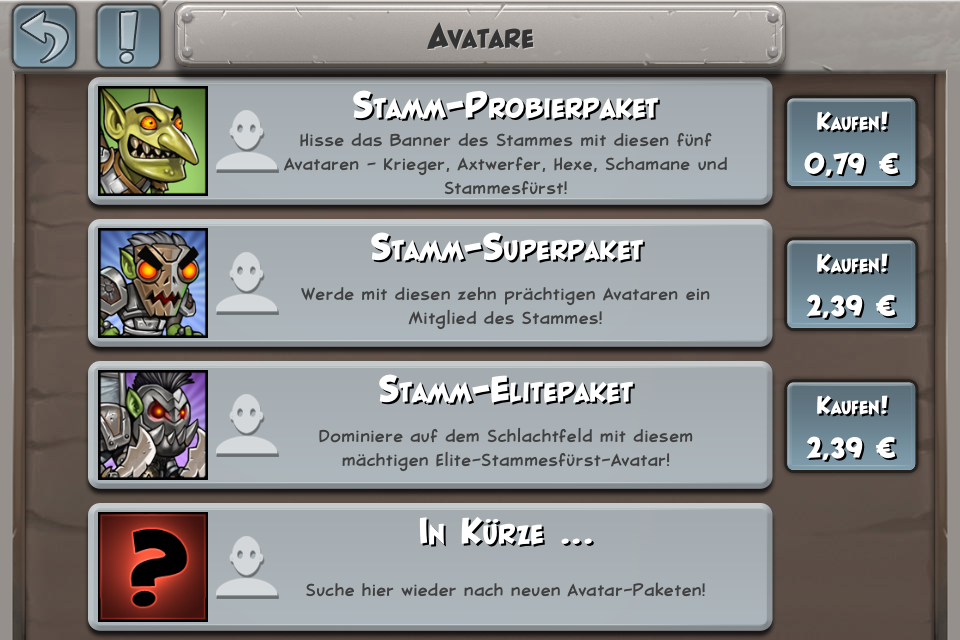This screenshot has width=960, height=640.
Task: Tap the Avatar-Paketen coming soon description
Action: coord(506,590)
